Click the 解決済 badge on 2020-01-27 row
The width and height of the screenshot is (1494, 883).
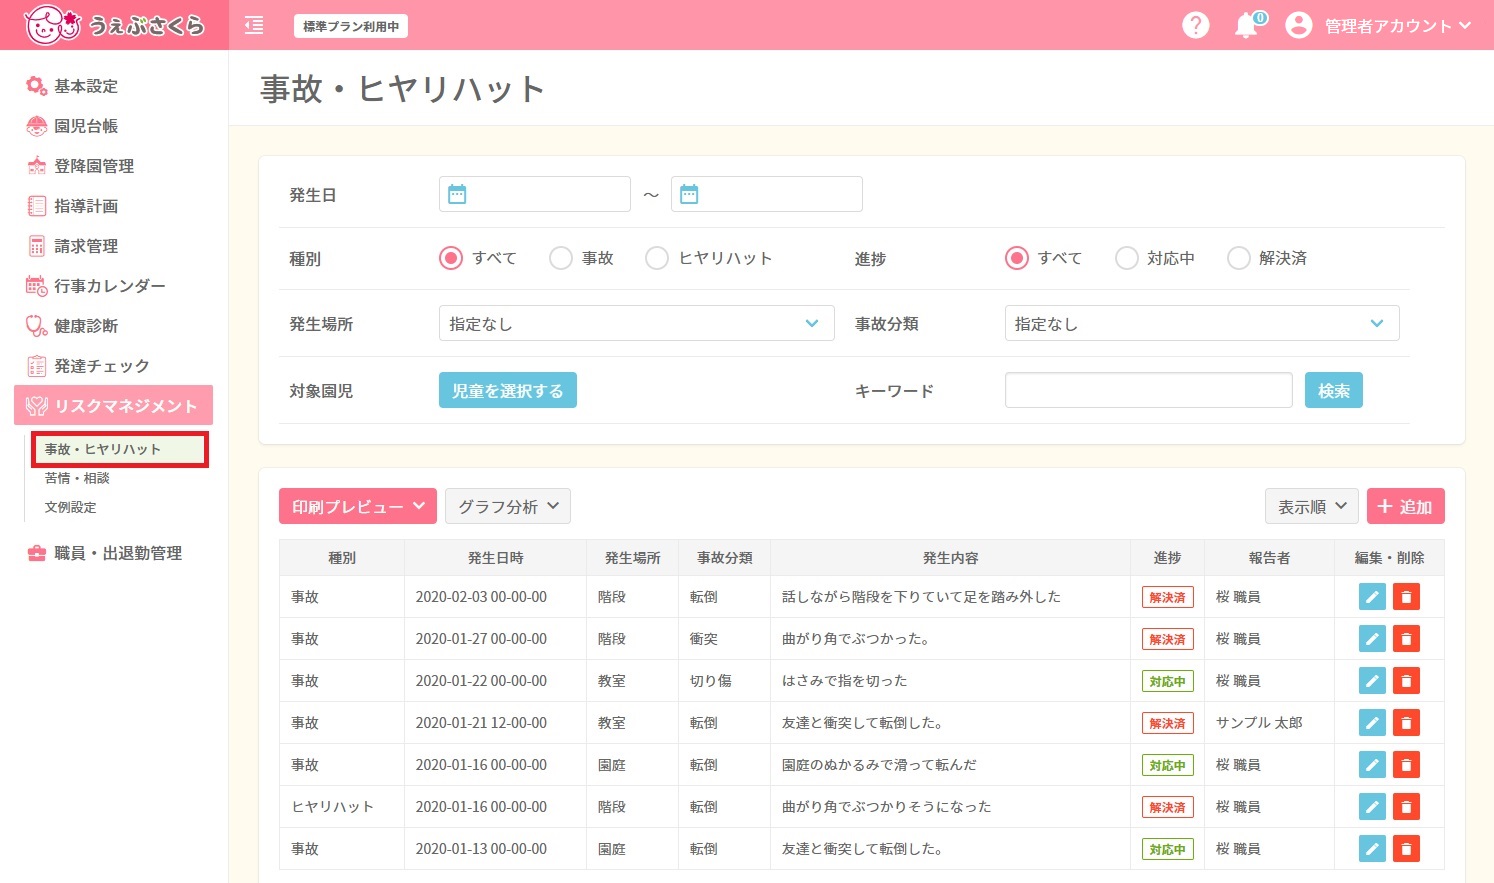pos(1167,639)
